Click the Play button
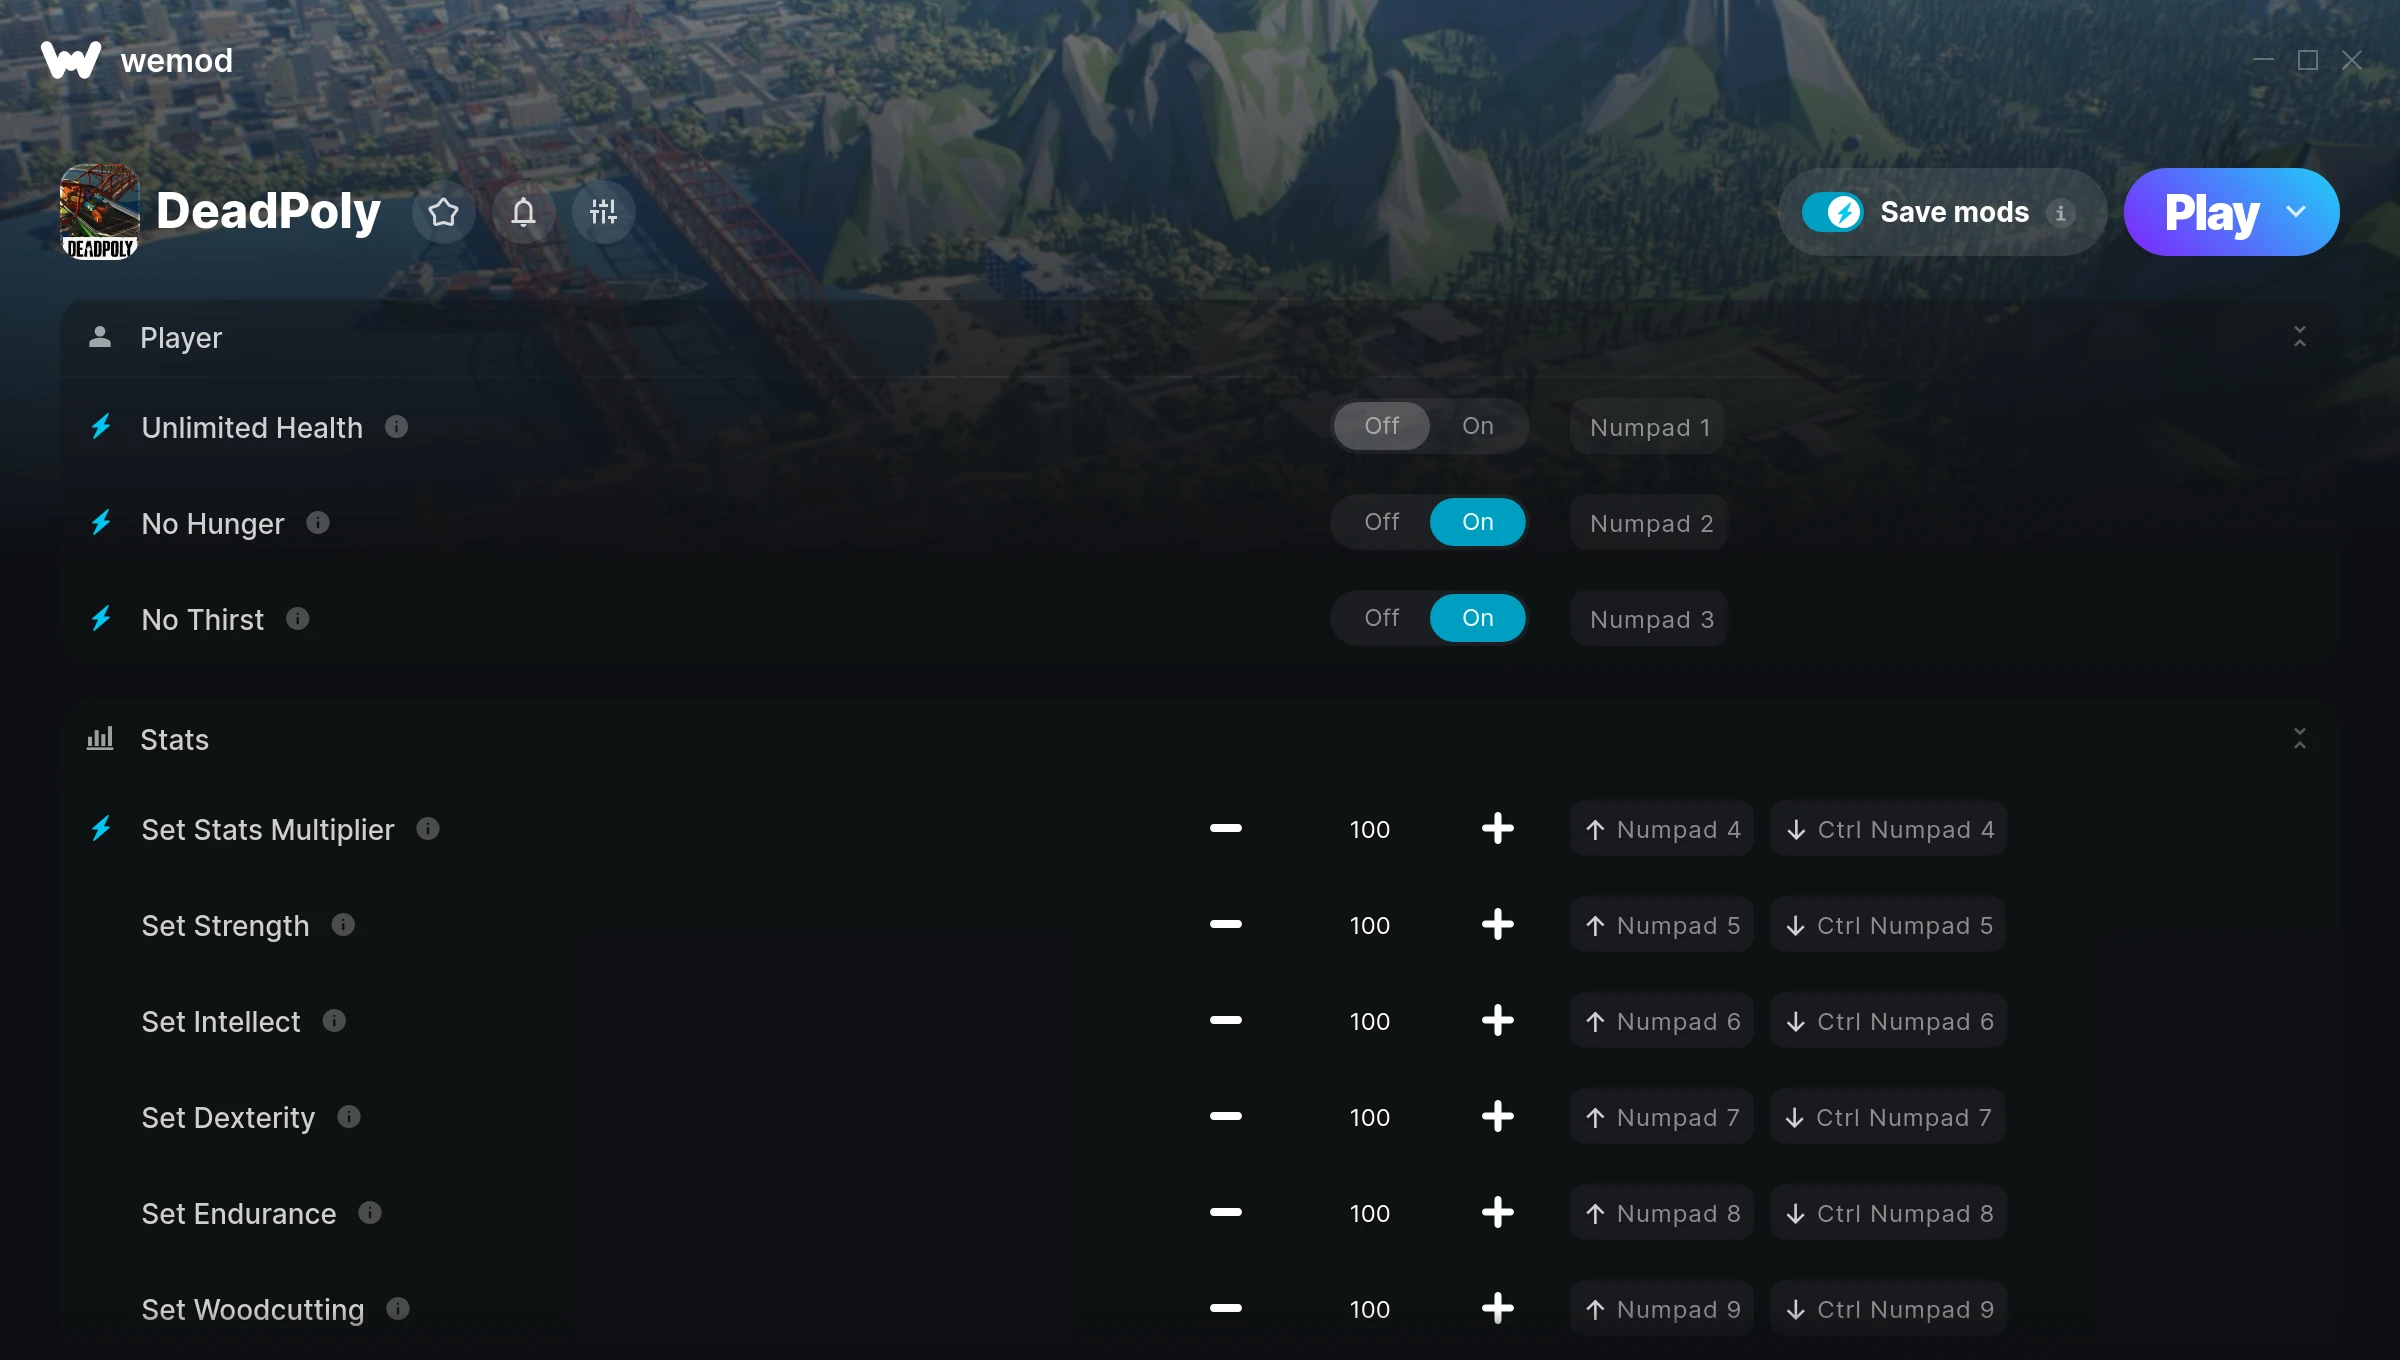This screenshot has width=2400, height=1360. point(2211,212)
